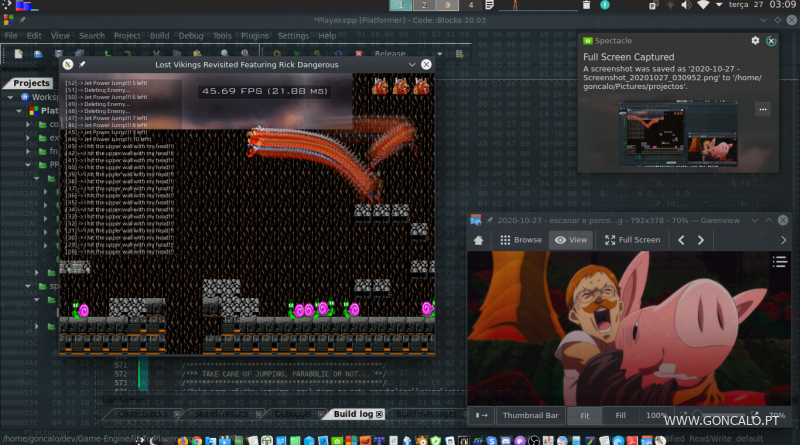Toggle Gwenview sidebar arrow button
Image resolution: width=800 pixels, height=445 pixels.
pyautogui.click(x=482, y=415)
